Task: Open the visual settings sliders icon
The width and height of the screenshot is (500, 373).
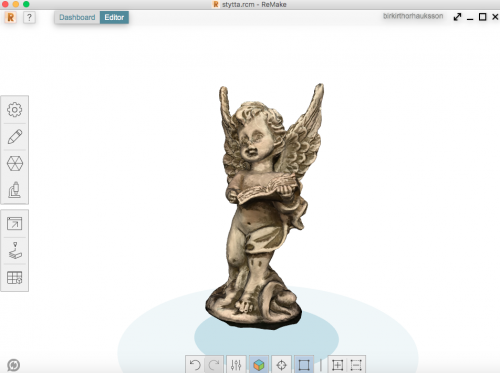Action: pyautogui.click(x=236, y=365)
